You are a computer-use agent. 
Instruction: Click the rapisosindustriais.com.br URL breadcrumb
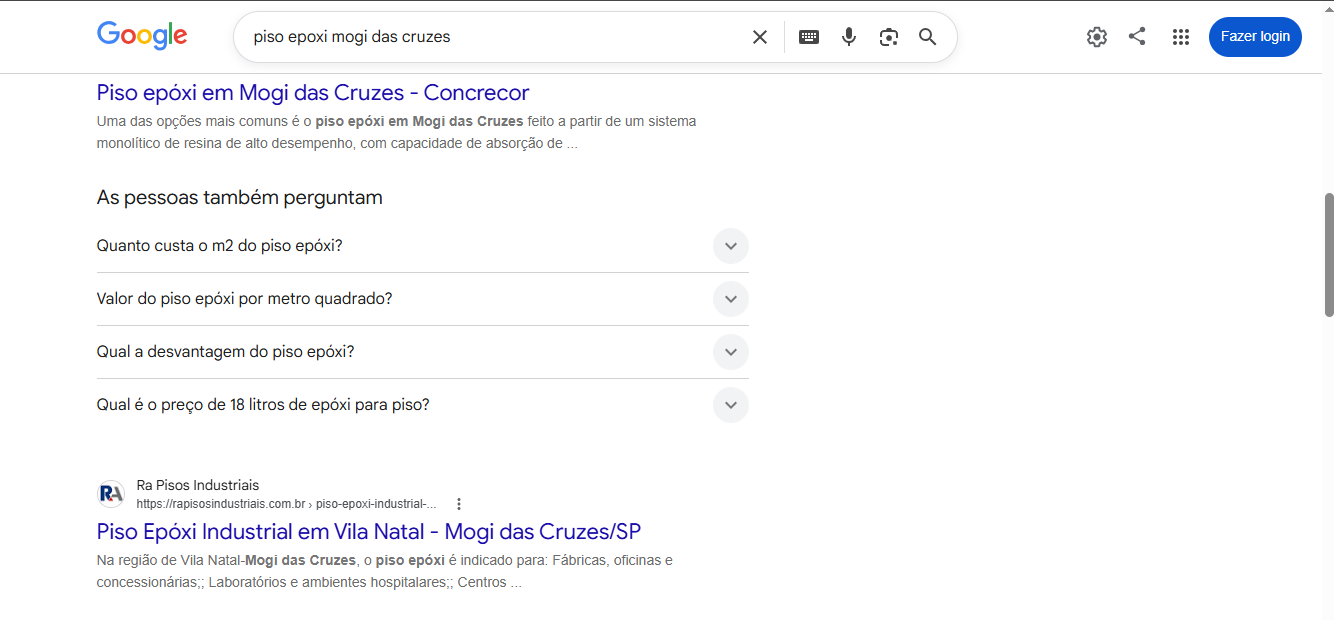(286, 504)
